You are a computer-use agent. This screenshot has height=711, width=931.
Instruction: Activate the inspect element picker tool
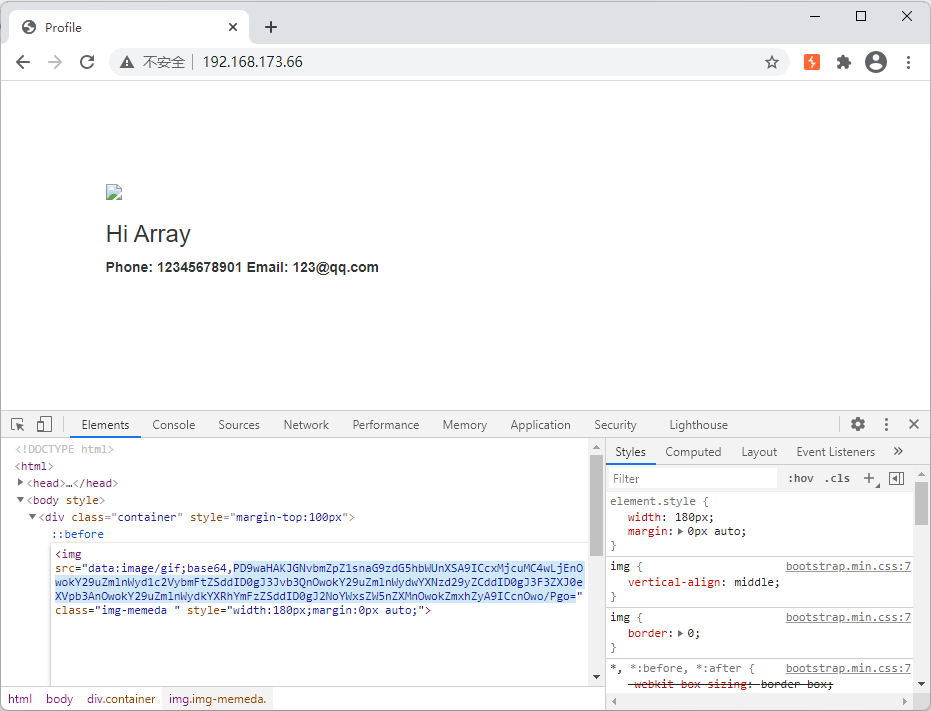click(18, 425)
